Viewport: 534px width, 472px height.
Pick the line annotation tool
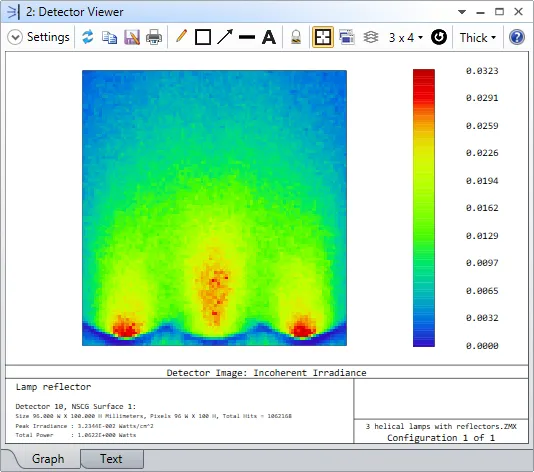pyautogui.click(x=247, y=37)
